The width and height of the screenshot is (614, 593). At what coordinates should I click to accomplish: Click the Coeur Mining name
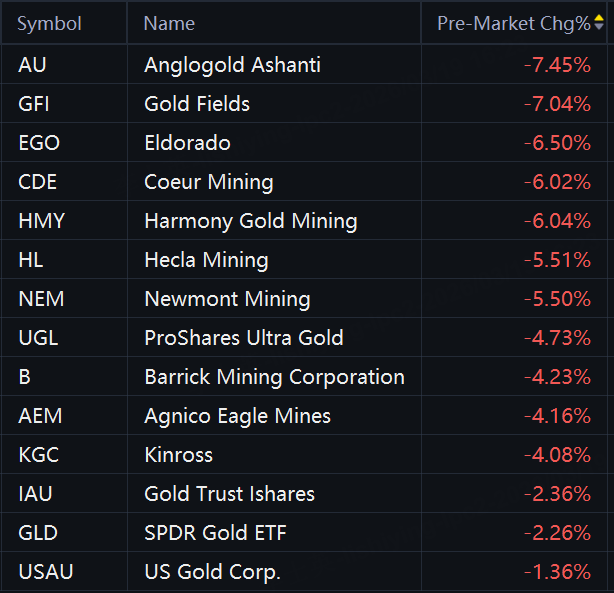click(208, 182)
